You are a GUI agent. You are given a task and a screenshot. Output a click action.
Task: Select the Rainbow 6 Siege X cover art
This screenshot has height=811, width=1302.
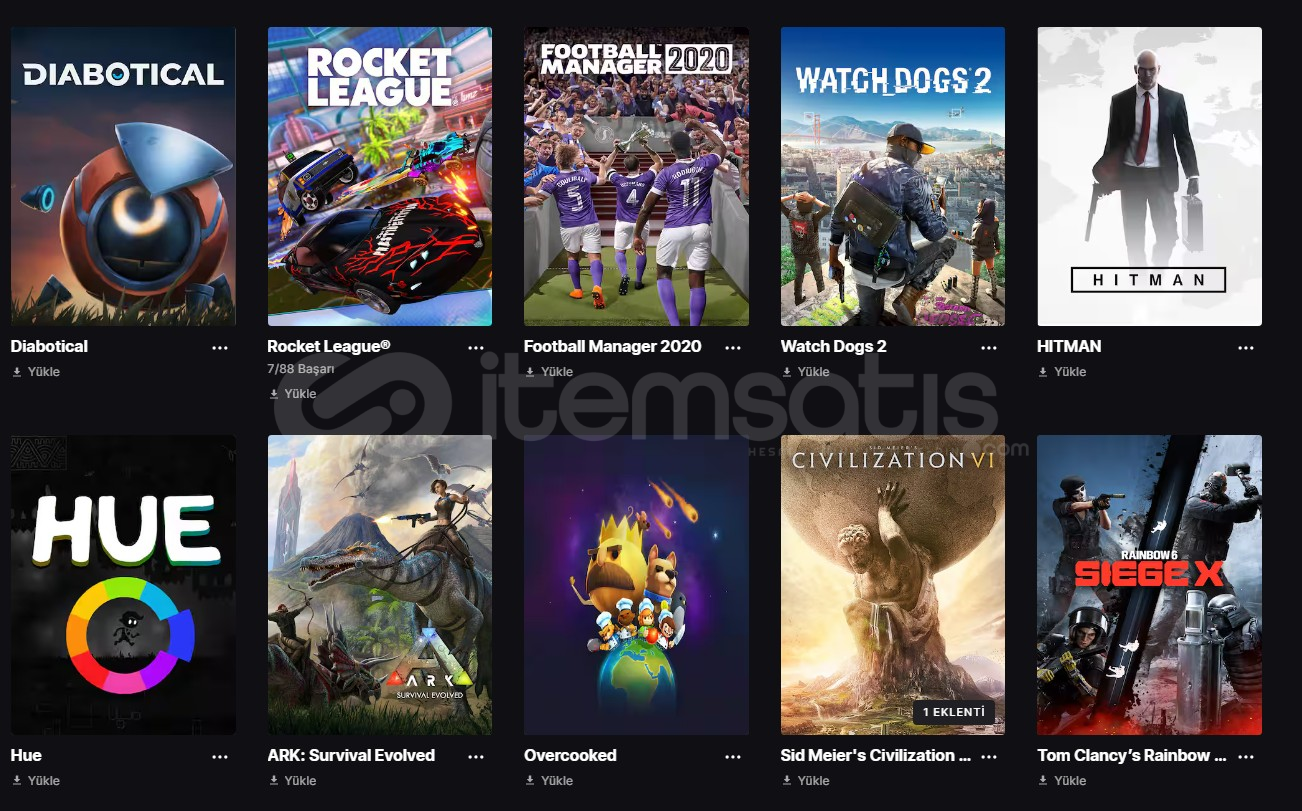pos(1149,585)
